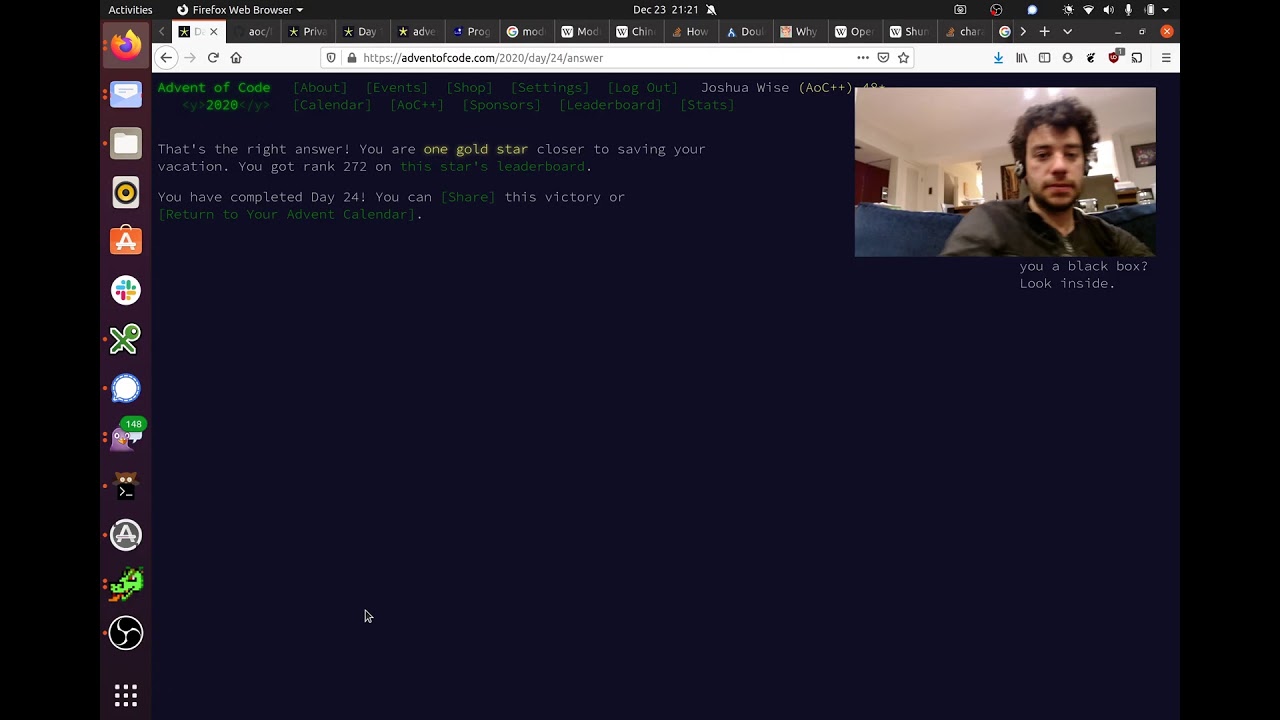Open Night Light indicator in top bar
Screen dimensions: 1280x720
click(x=1068, y=10)
